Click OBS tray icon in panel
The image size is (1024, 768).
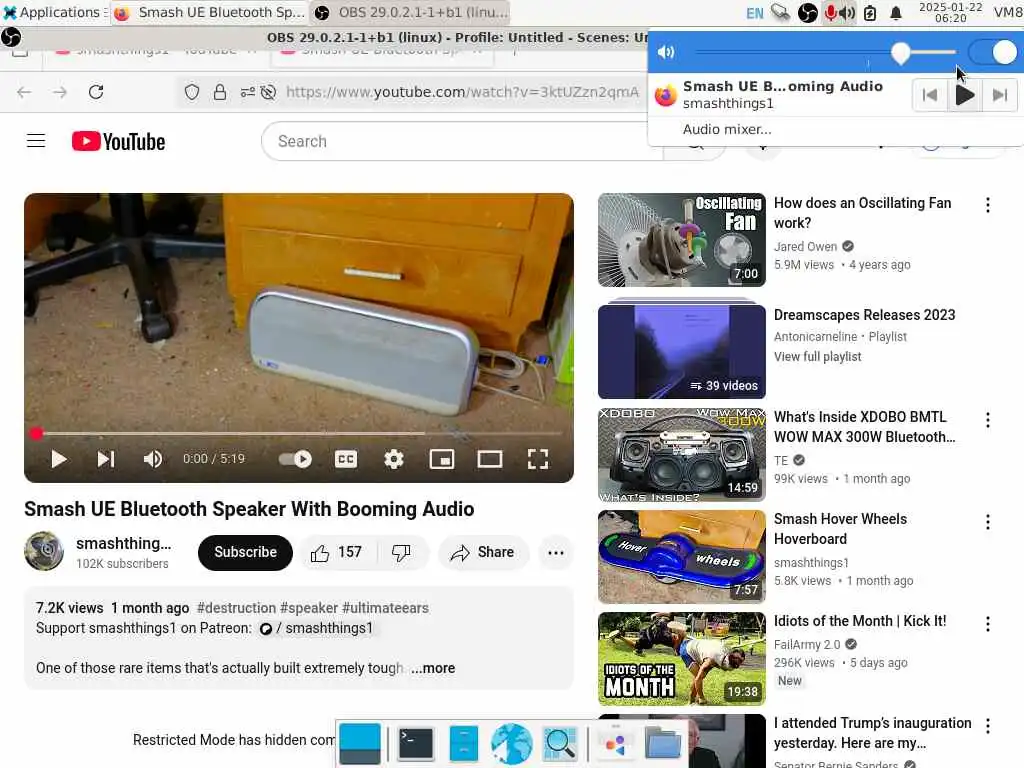[807, 13]
